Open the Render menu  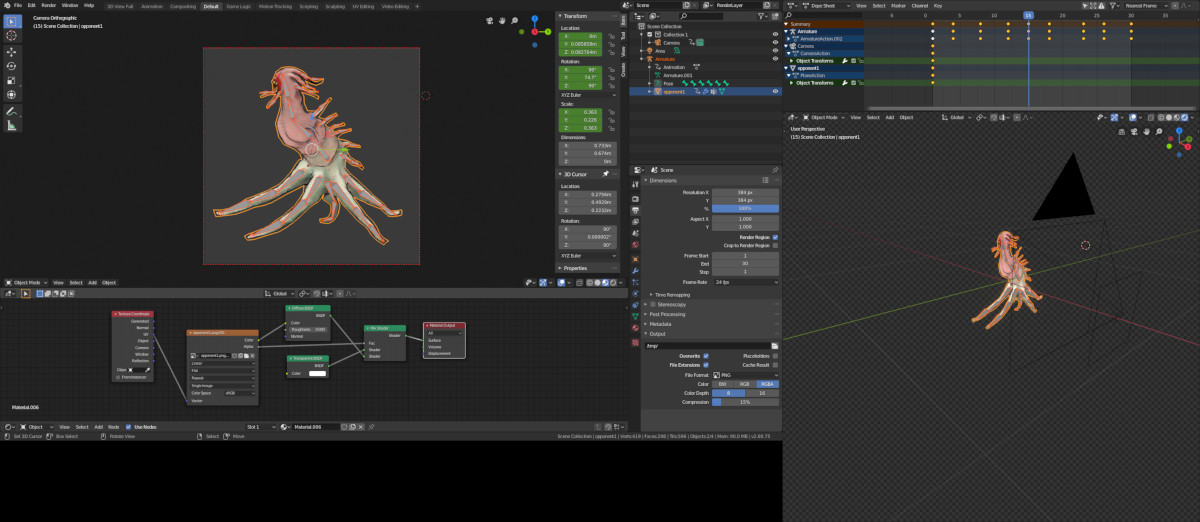click(x=49, y=5)
